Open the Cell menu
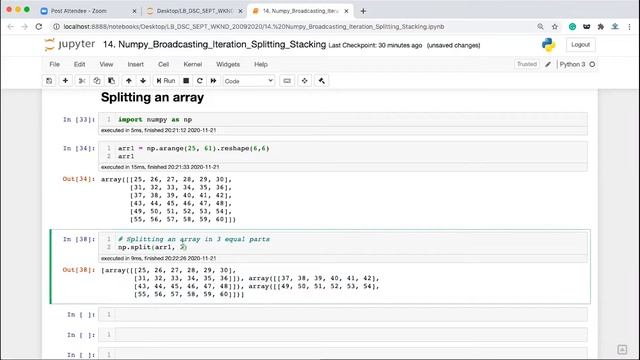The image size is (640, 360). coord(163,64)
